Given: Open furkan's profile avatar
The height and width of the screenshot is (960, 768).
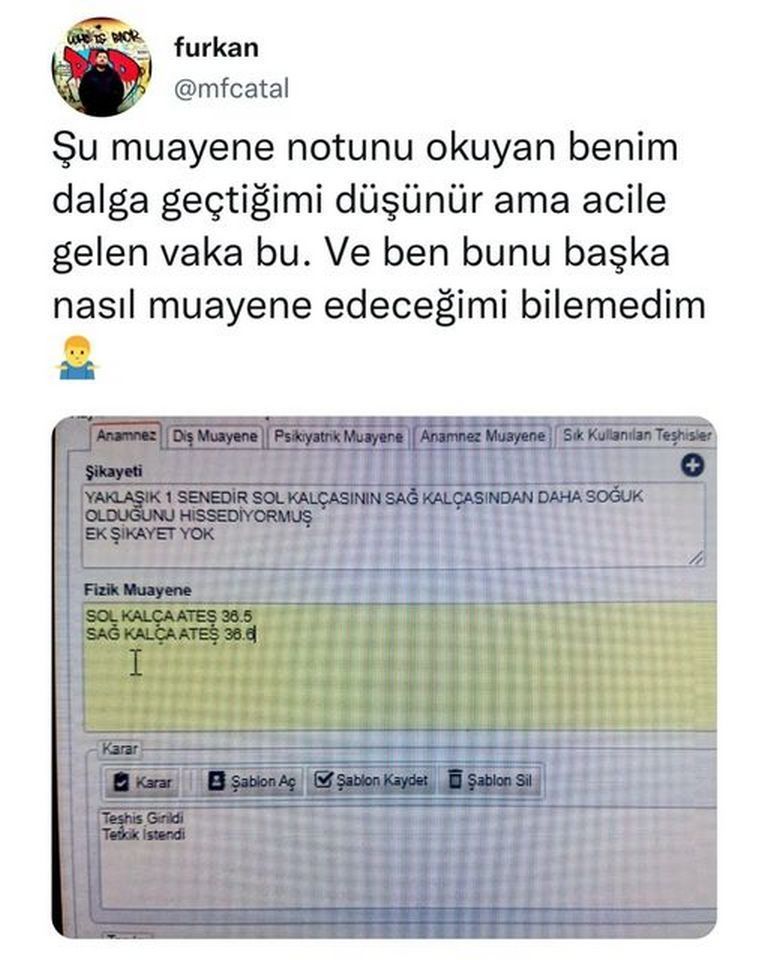Looking at the screenshot, I should (102, 67).
